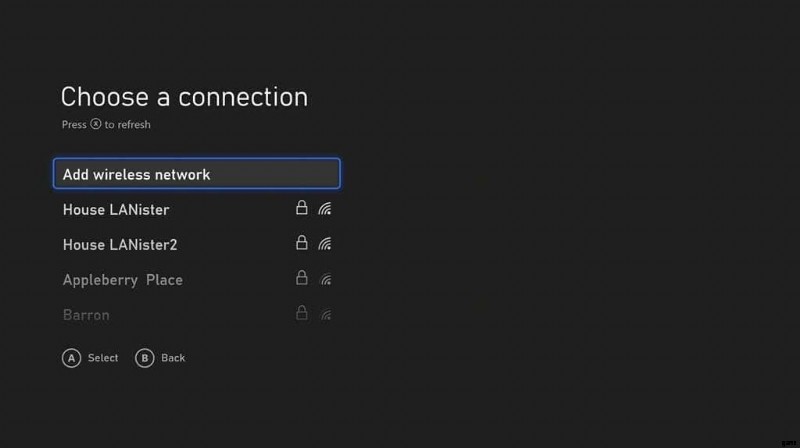
Task: Click the Select label at the bottom
Action: [103, 358]
